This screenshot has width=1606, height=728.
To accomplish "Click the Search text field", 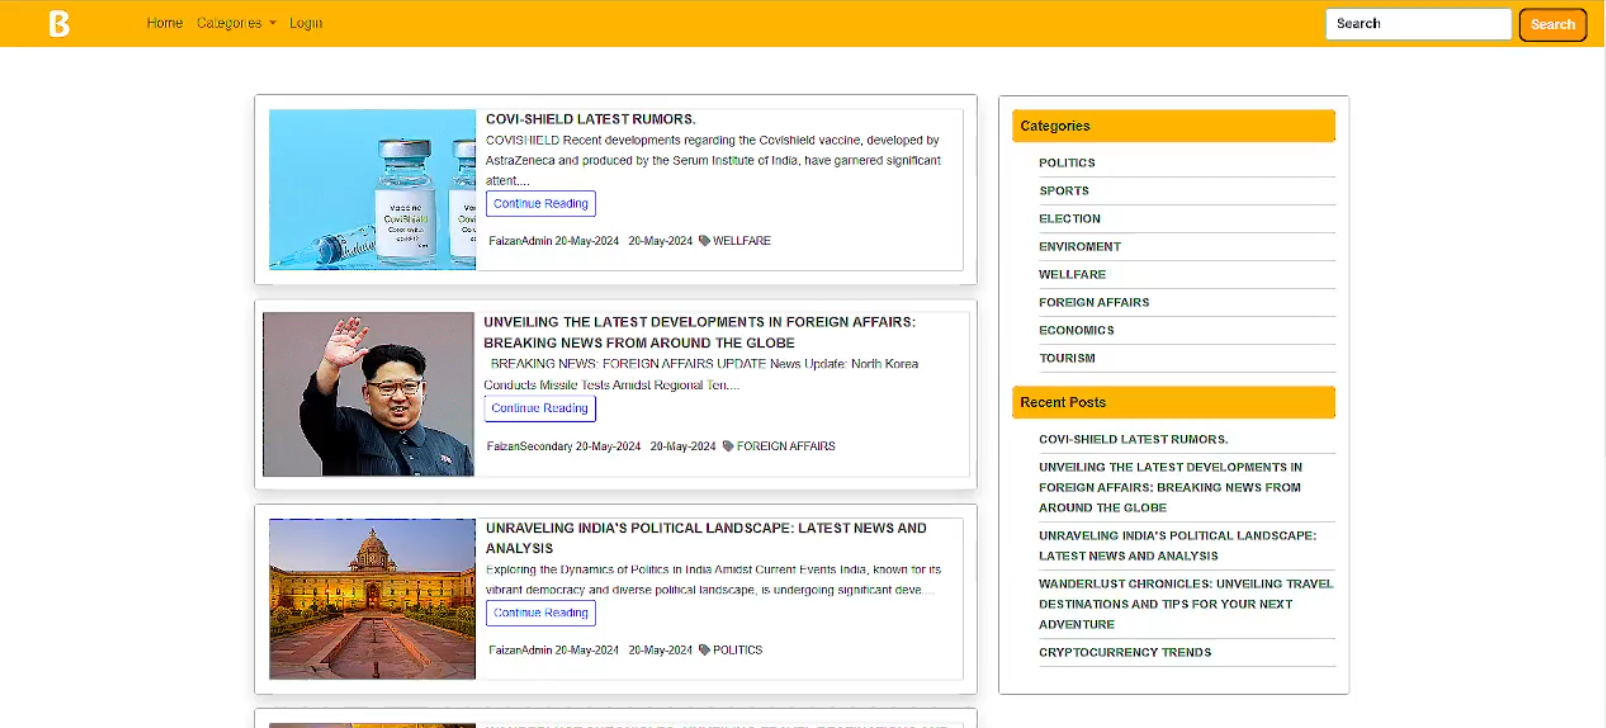I will point(1418,24).
